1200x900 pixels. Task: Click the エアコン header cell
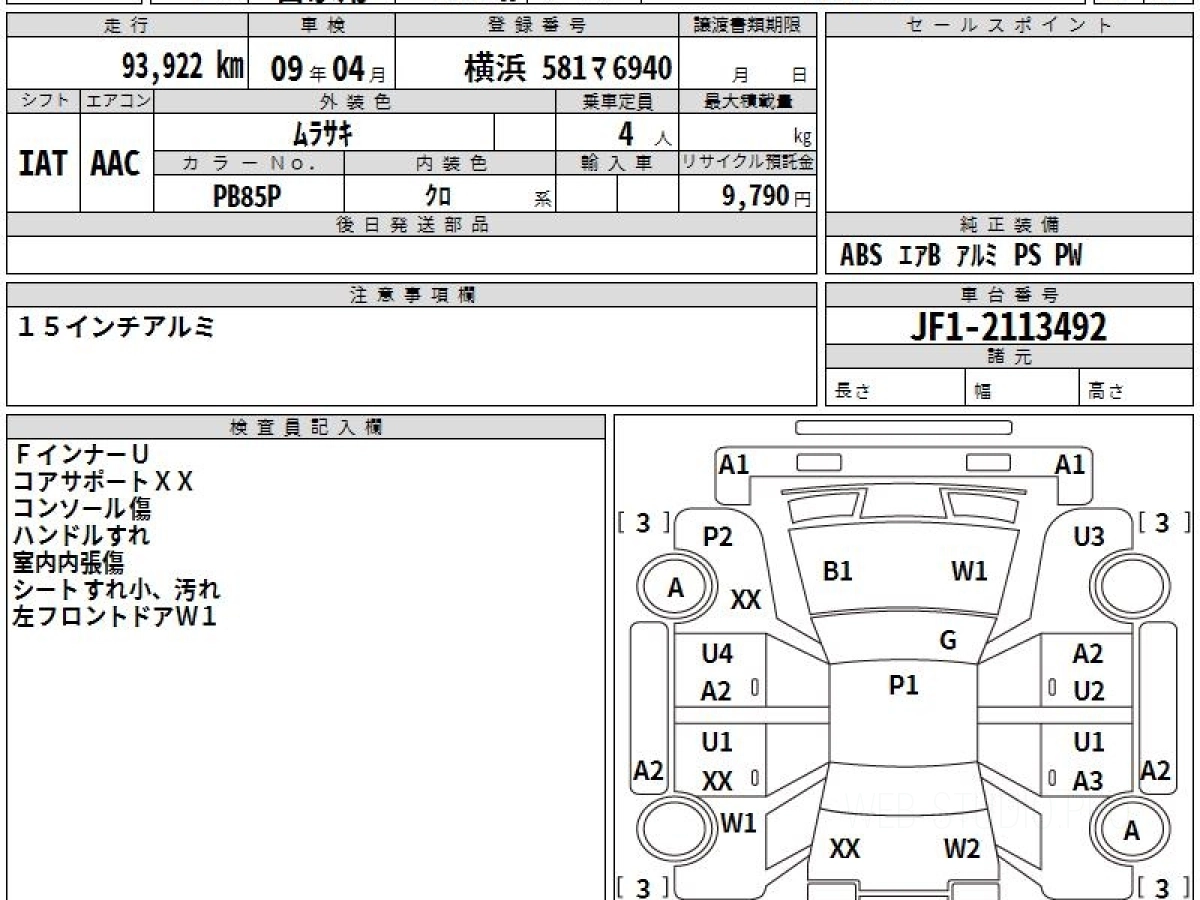coord(117,101)
